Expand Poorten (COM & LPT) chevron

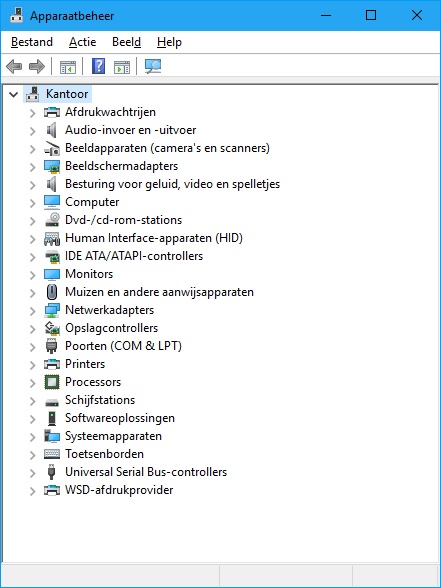coord(33,346)
